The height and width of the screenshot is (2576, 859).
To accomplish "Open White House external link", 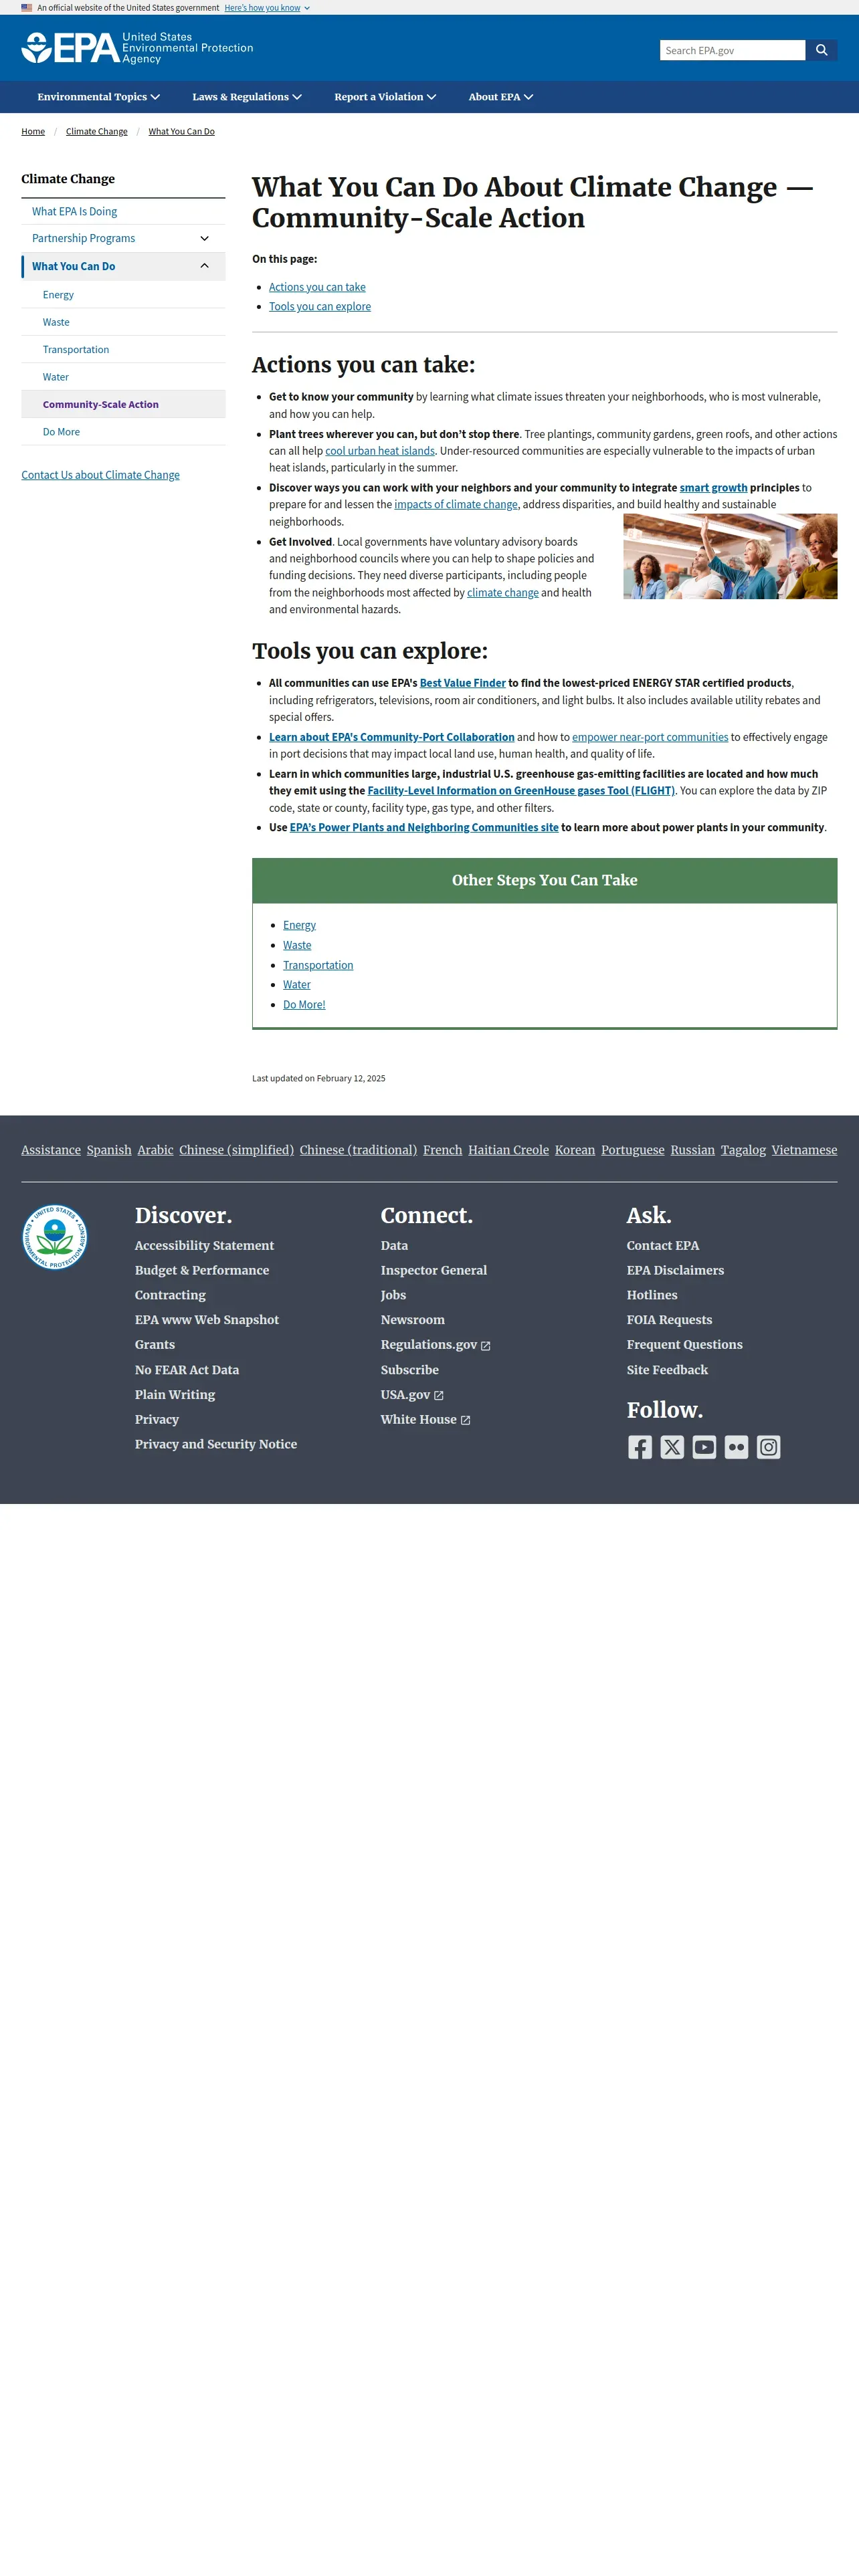I will pos(425,1420).
